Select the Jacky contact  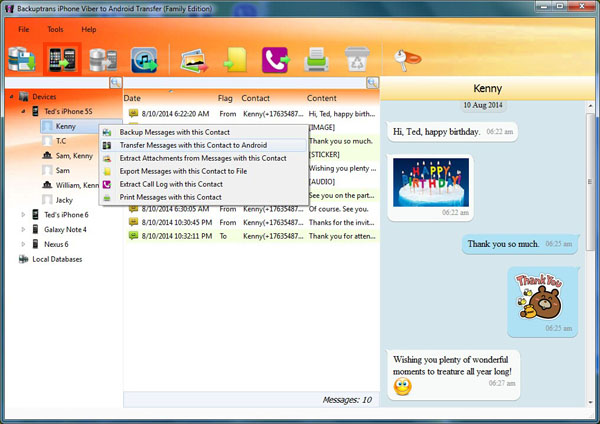(64, 200)
